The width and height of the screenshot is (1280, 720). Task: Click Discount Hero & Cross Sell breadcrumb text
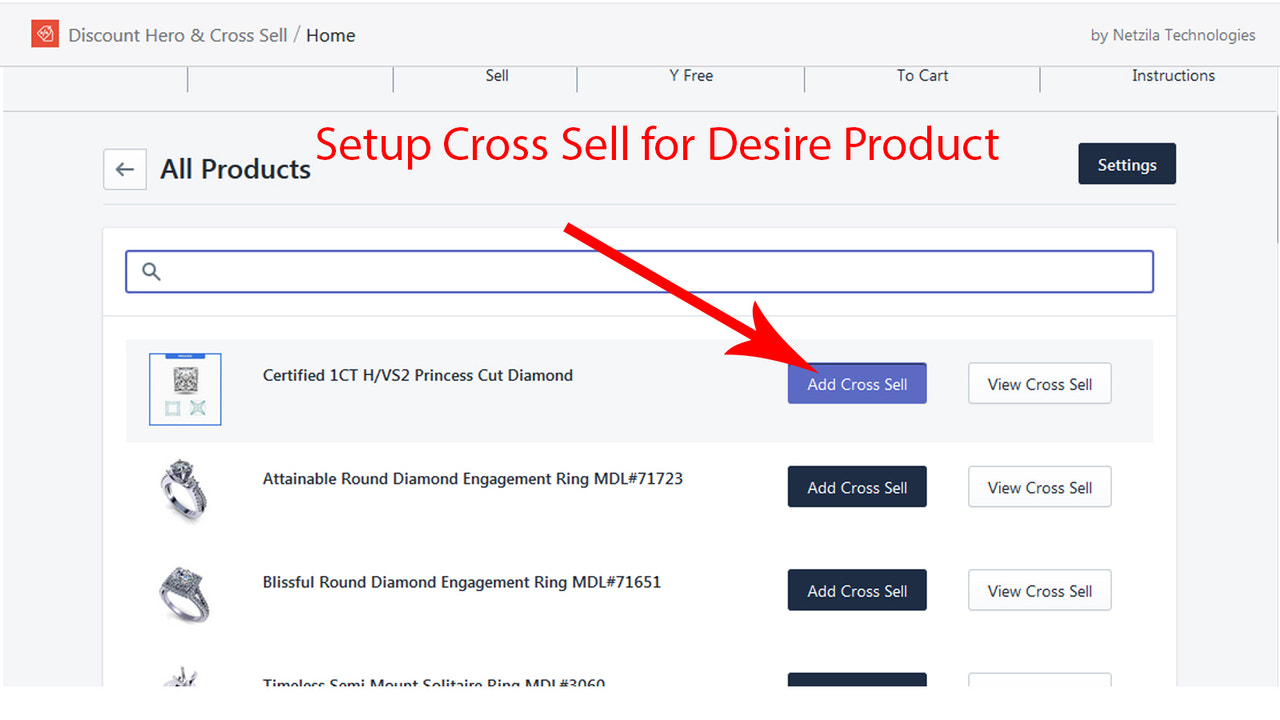click(x=180, y=34)
